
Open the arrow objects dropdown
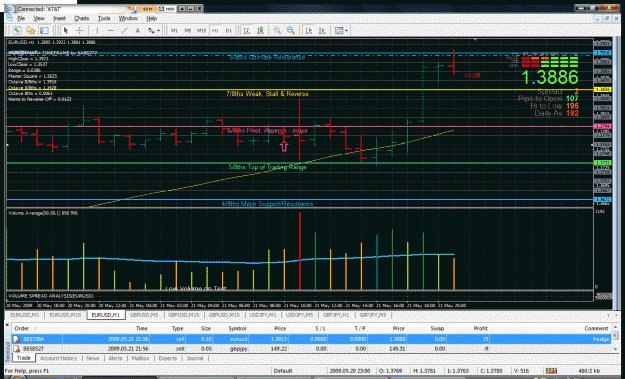click(x=154, y=30)
